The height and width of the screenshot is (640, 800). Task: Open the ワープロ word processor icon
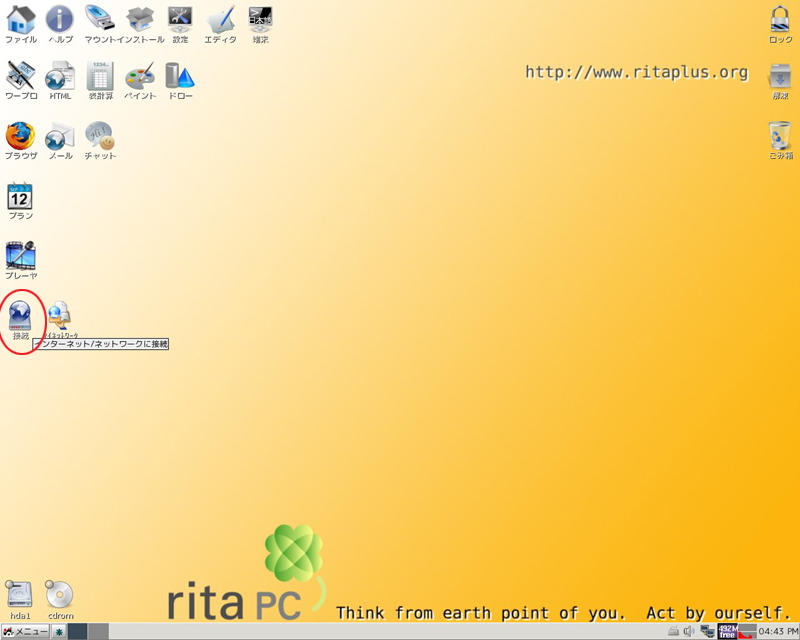20,77
